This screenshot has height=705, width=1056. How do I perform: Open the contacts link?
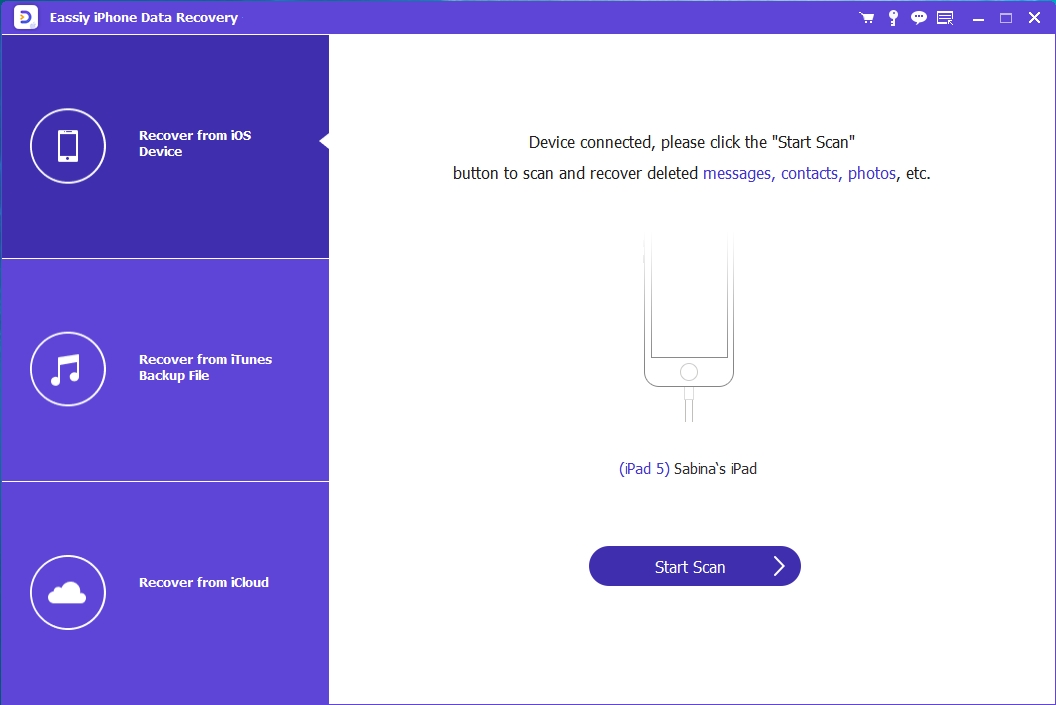[809, 173]
